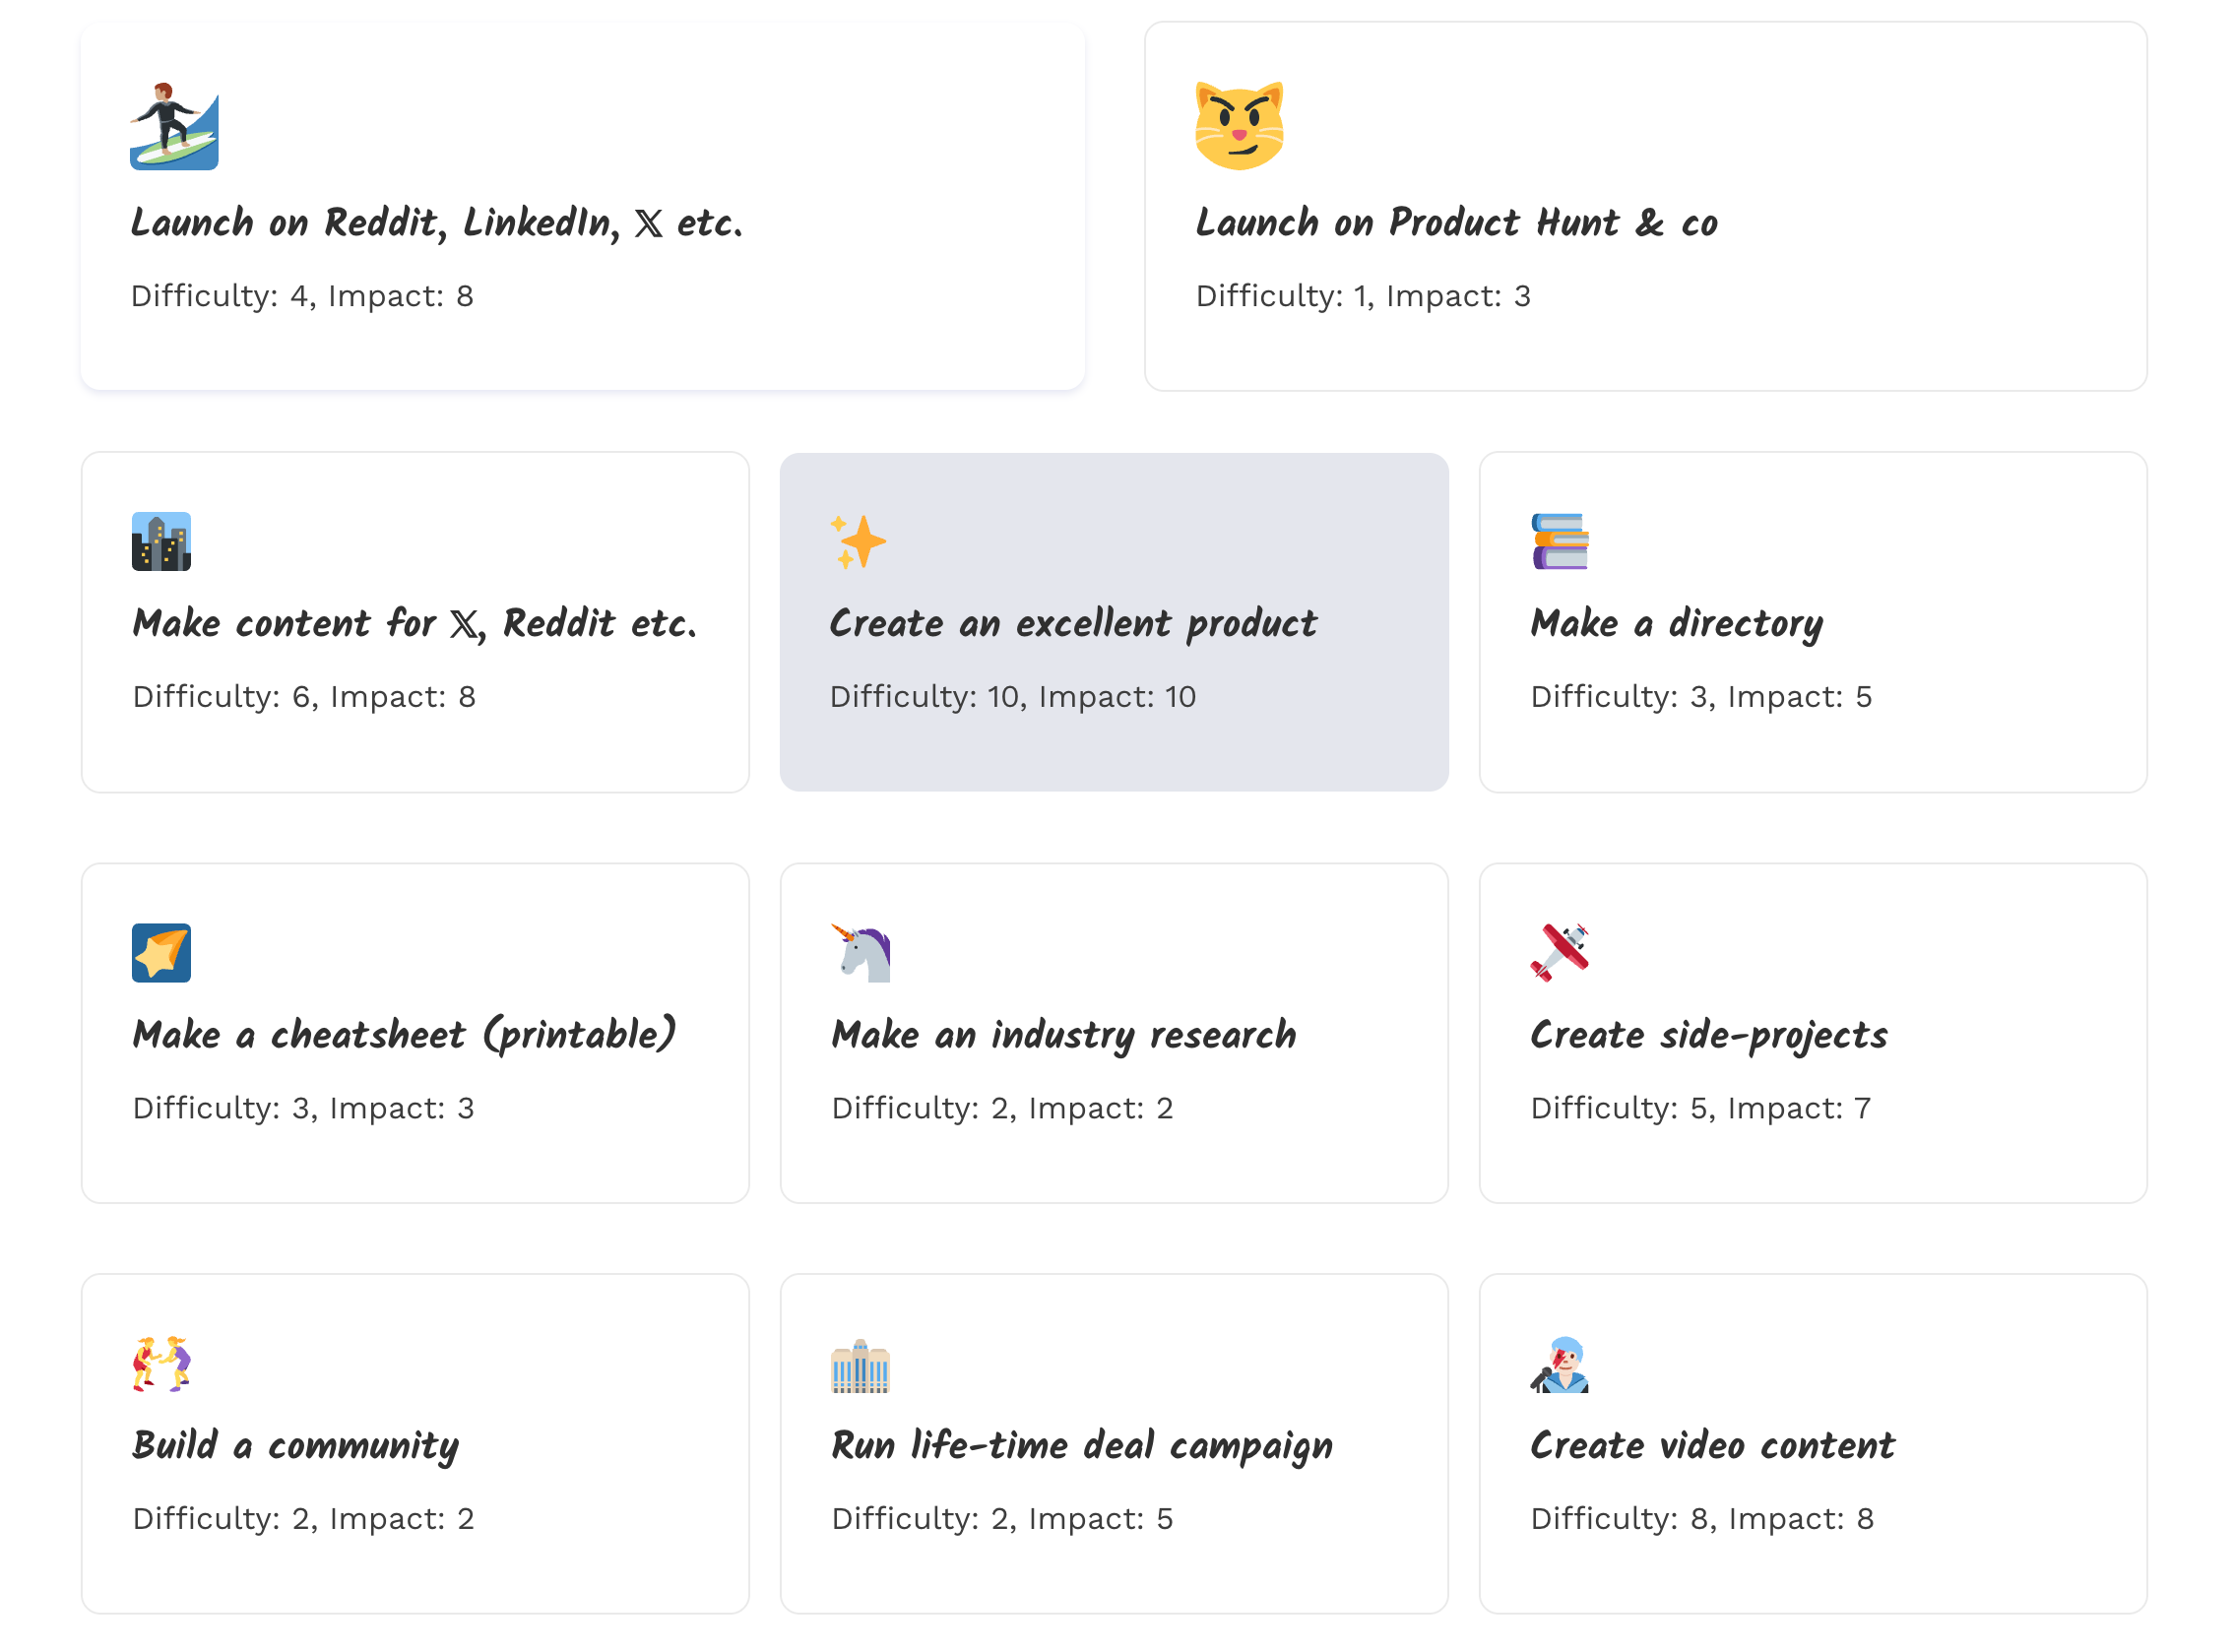Click the small airplane icon on side-projects card

click(x=1562, y=953)
